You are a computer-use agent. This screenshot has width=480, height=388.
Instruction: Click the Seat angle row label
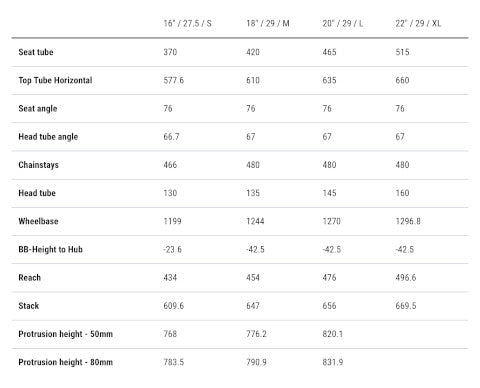click(38, 109)
